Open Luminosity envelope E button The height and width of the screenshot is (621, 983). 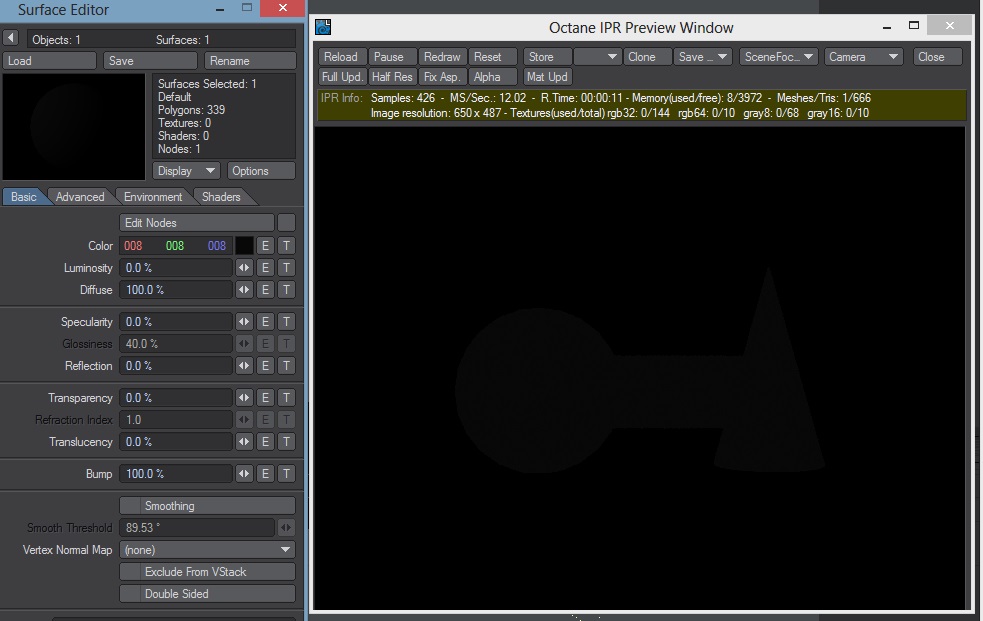tap(265, 268)
